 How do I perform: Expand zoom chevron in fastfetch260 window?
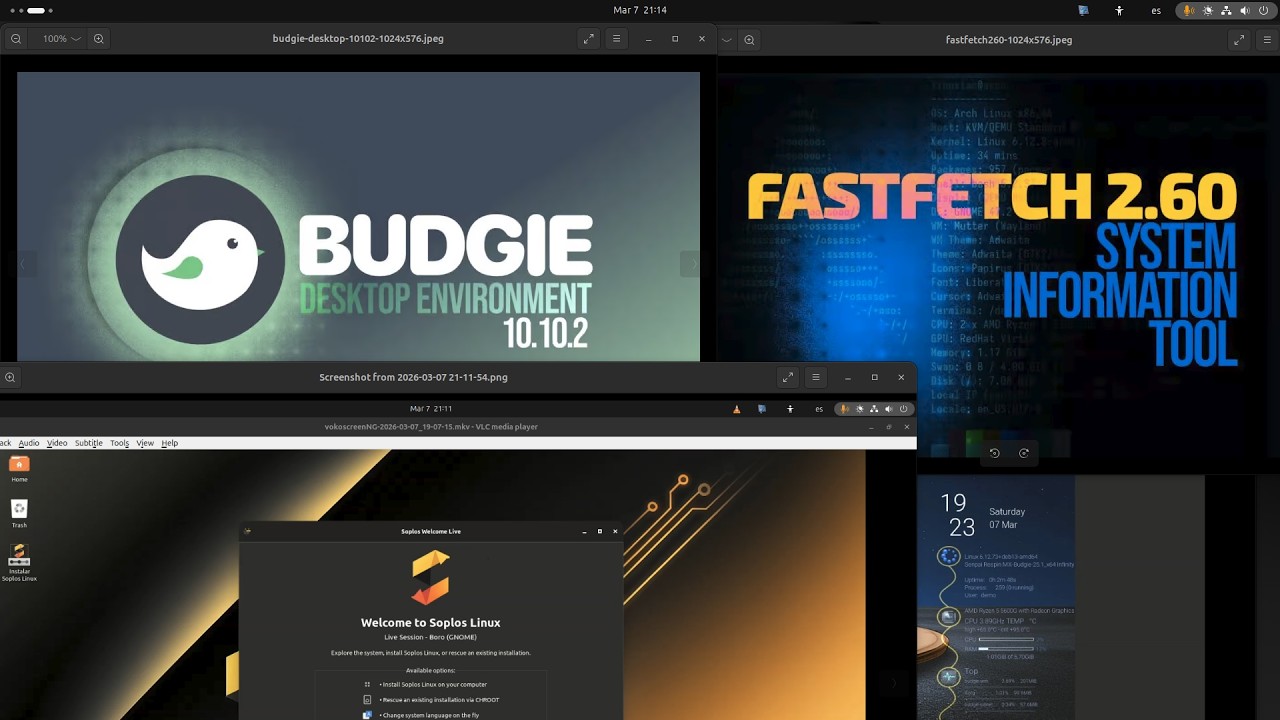pyautogui.click(x=727, y=40)
